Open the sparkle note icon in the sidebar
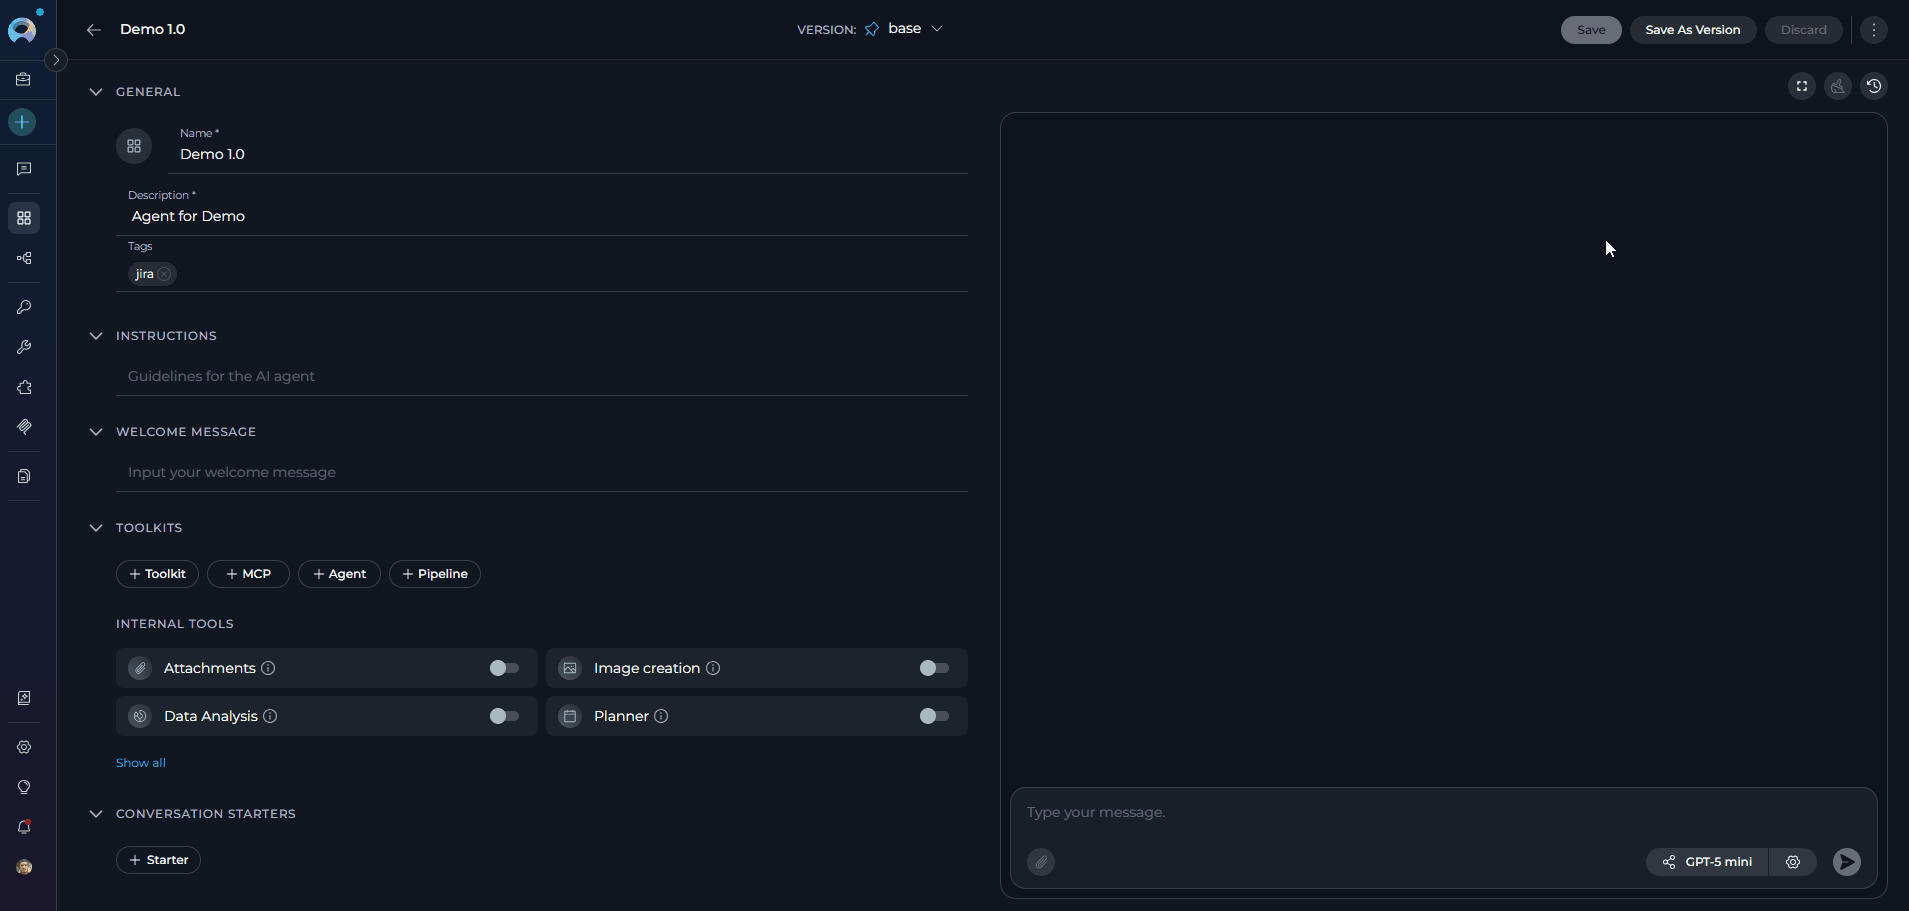1909x911 pixels. 24,698
